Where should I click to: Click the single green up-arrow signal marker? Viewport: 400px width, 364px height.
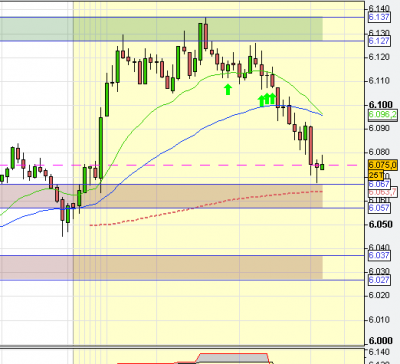click(x=228, y=89)
